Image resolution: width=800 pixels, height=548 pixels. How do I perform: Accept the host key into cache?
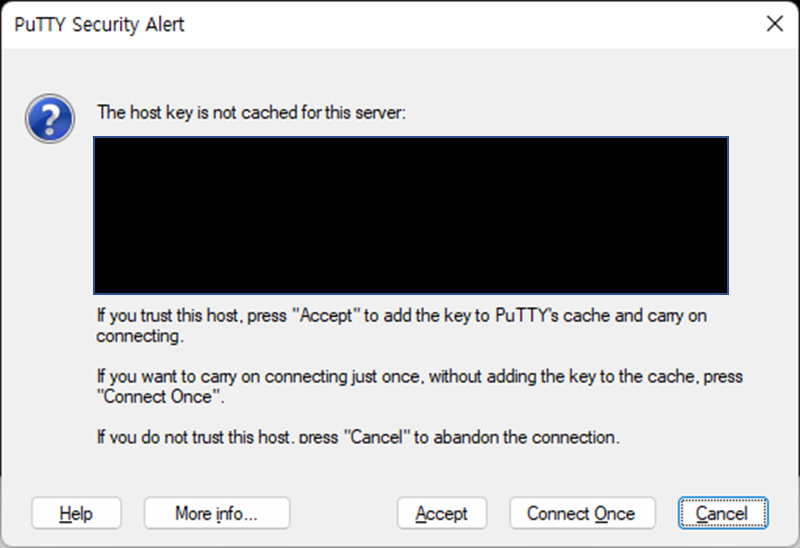442,513
